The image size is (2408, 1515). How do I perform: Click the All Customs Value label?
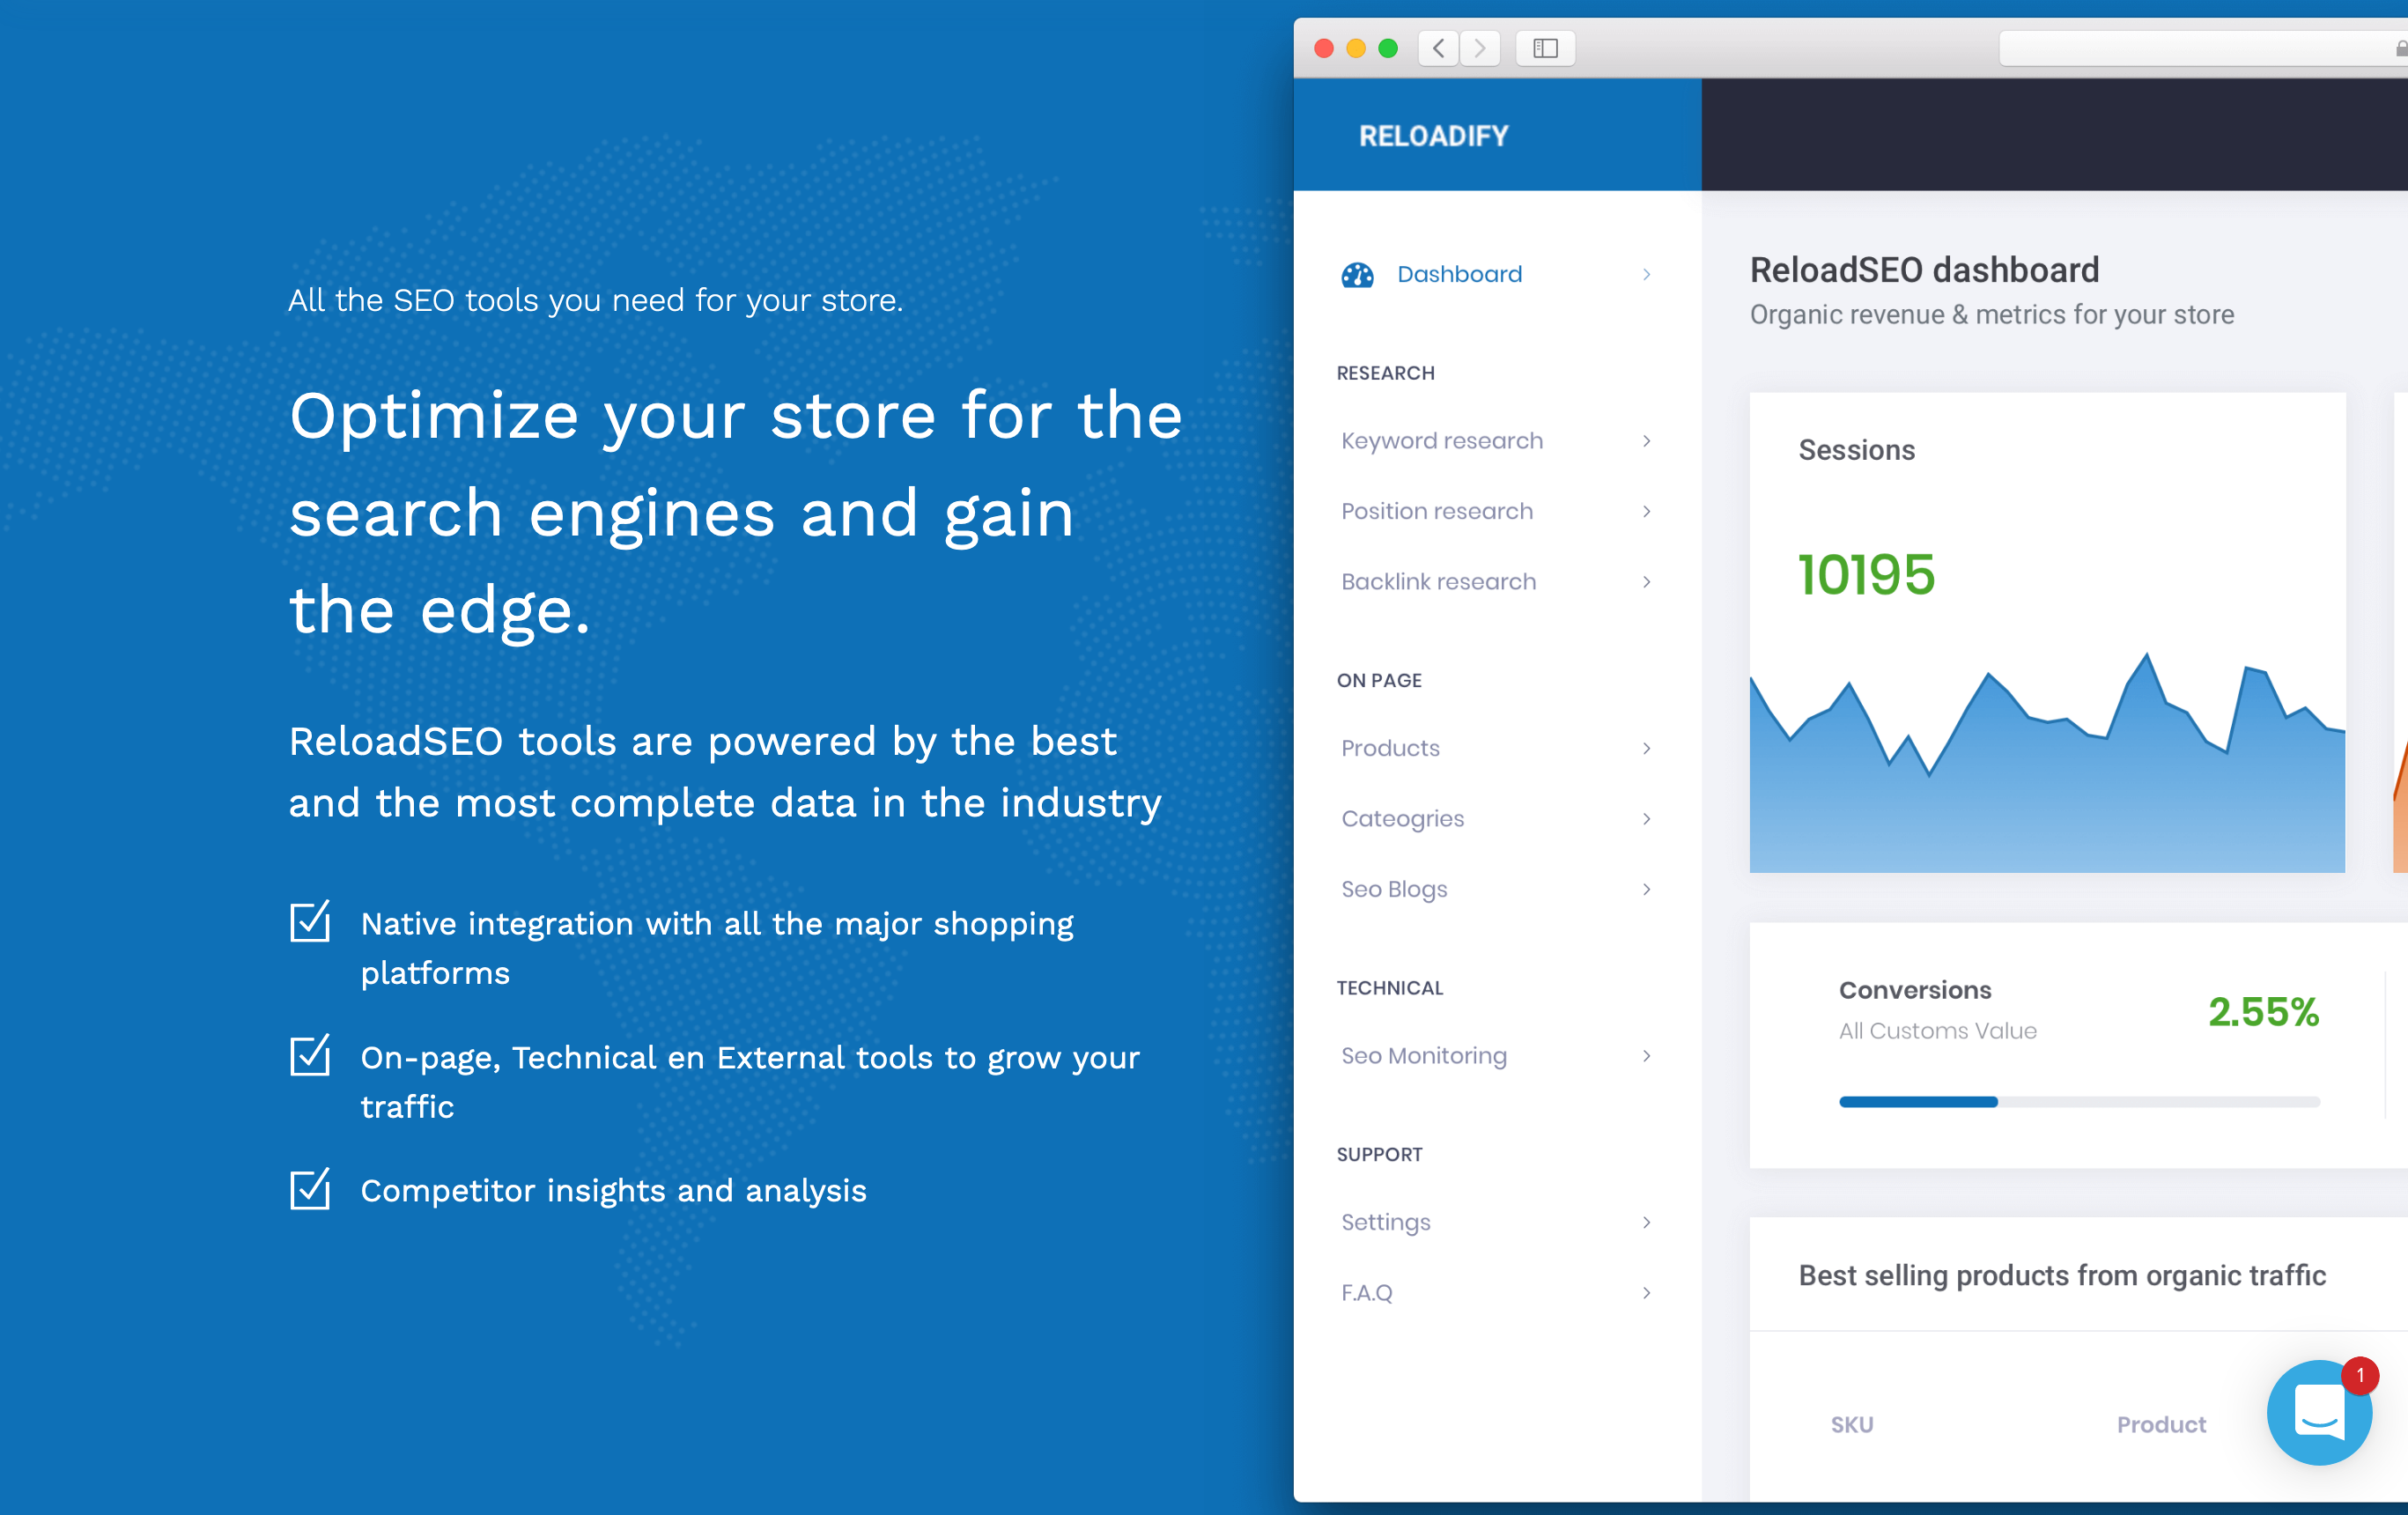tap(1937, 1030)
